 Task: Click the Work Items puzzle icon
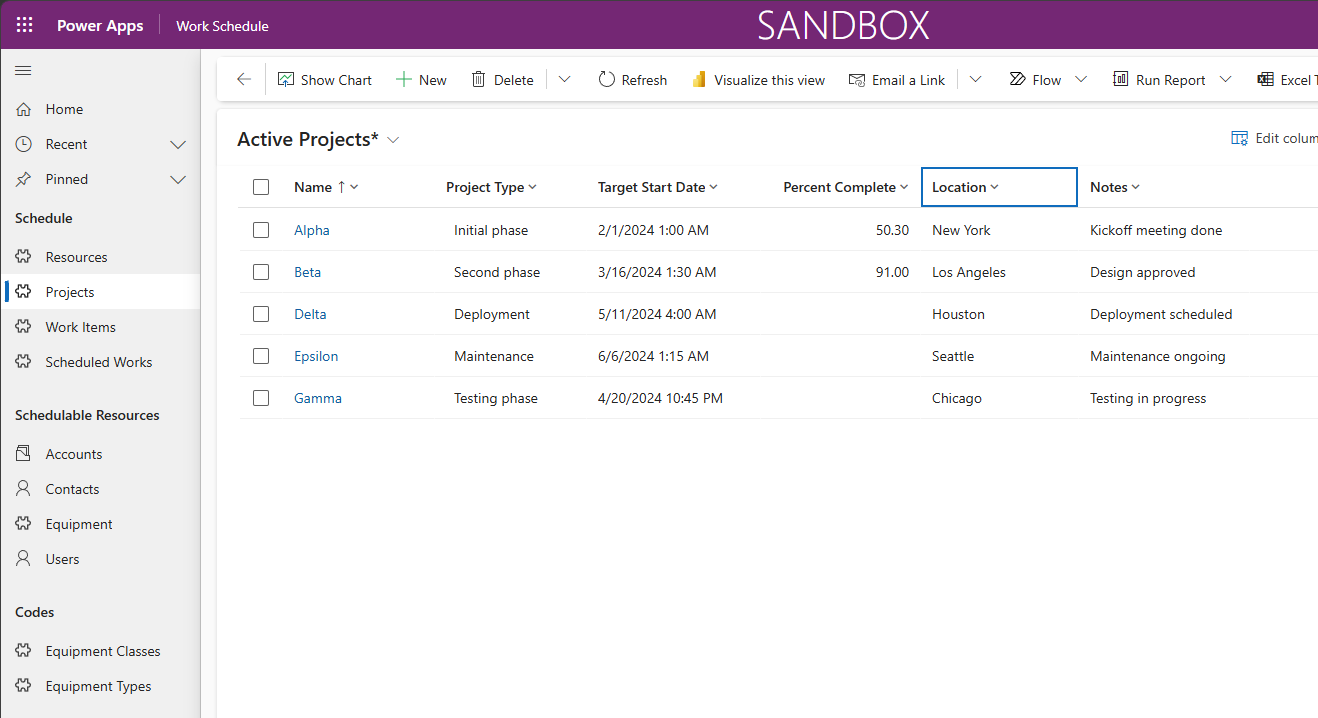point(24,327)
